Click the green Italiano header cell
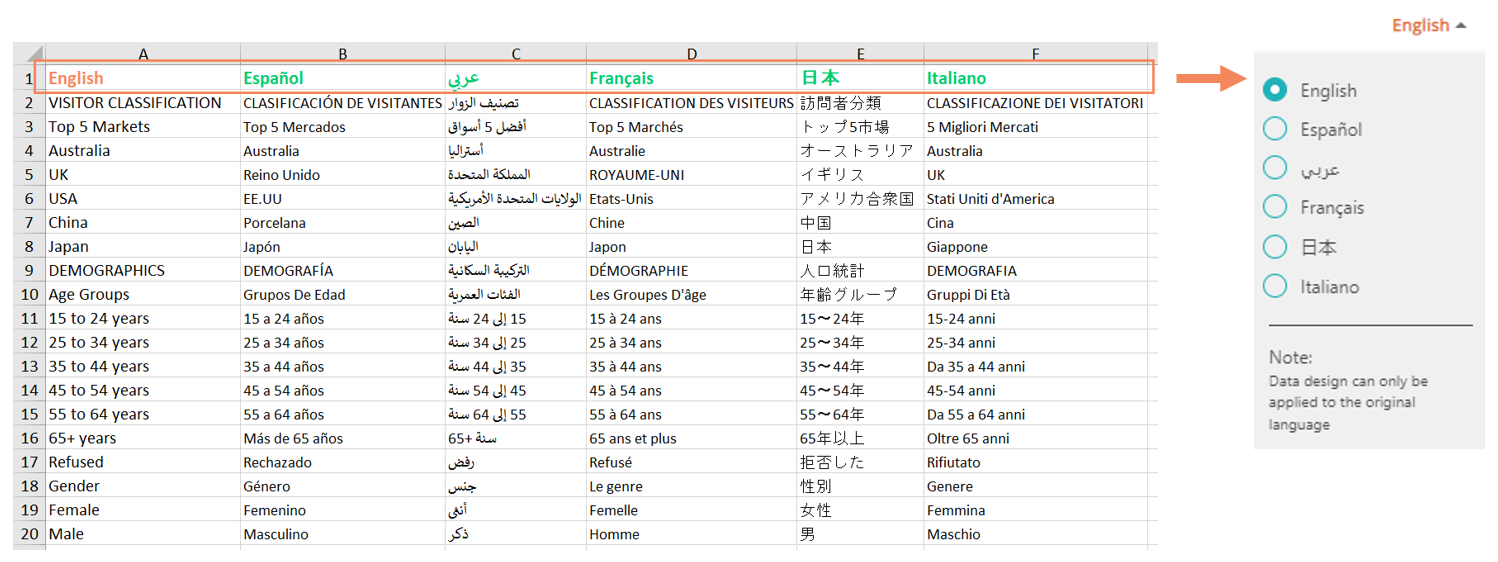This screenshot has height=562, width=1498. click(1035, 78)
